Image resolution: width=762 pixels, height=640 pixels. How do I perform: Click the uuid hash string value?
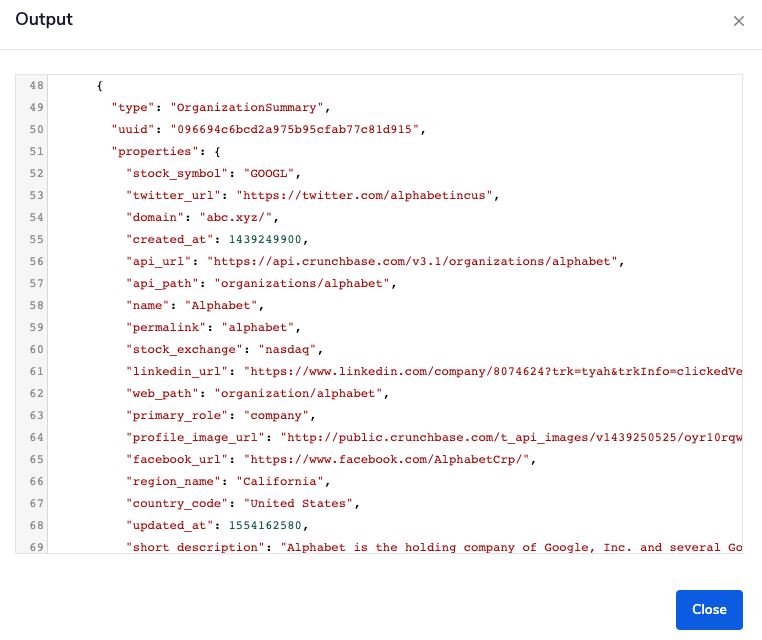[x=298, y=130]
